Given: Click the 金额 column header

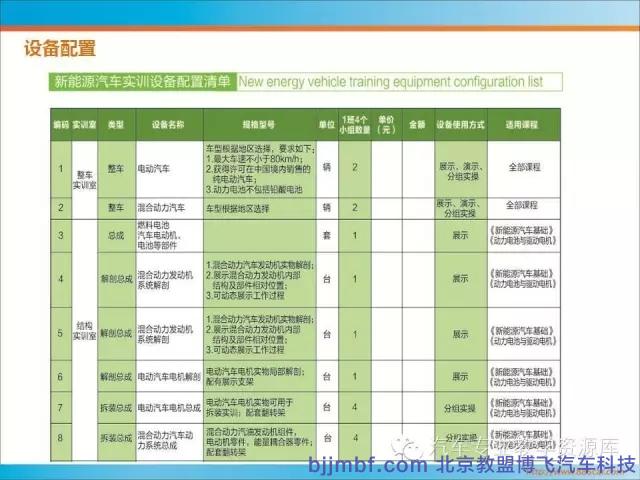Looking at the screenshot, I should (x=416, y=125).
